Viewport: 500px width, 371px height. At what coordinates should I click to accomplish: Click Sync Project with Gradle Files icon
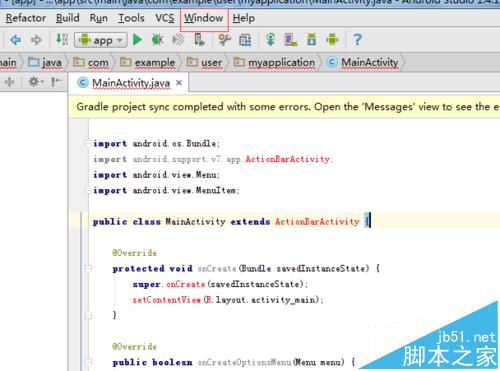(270, 40)
